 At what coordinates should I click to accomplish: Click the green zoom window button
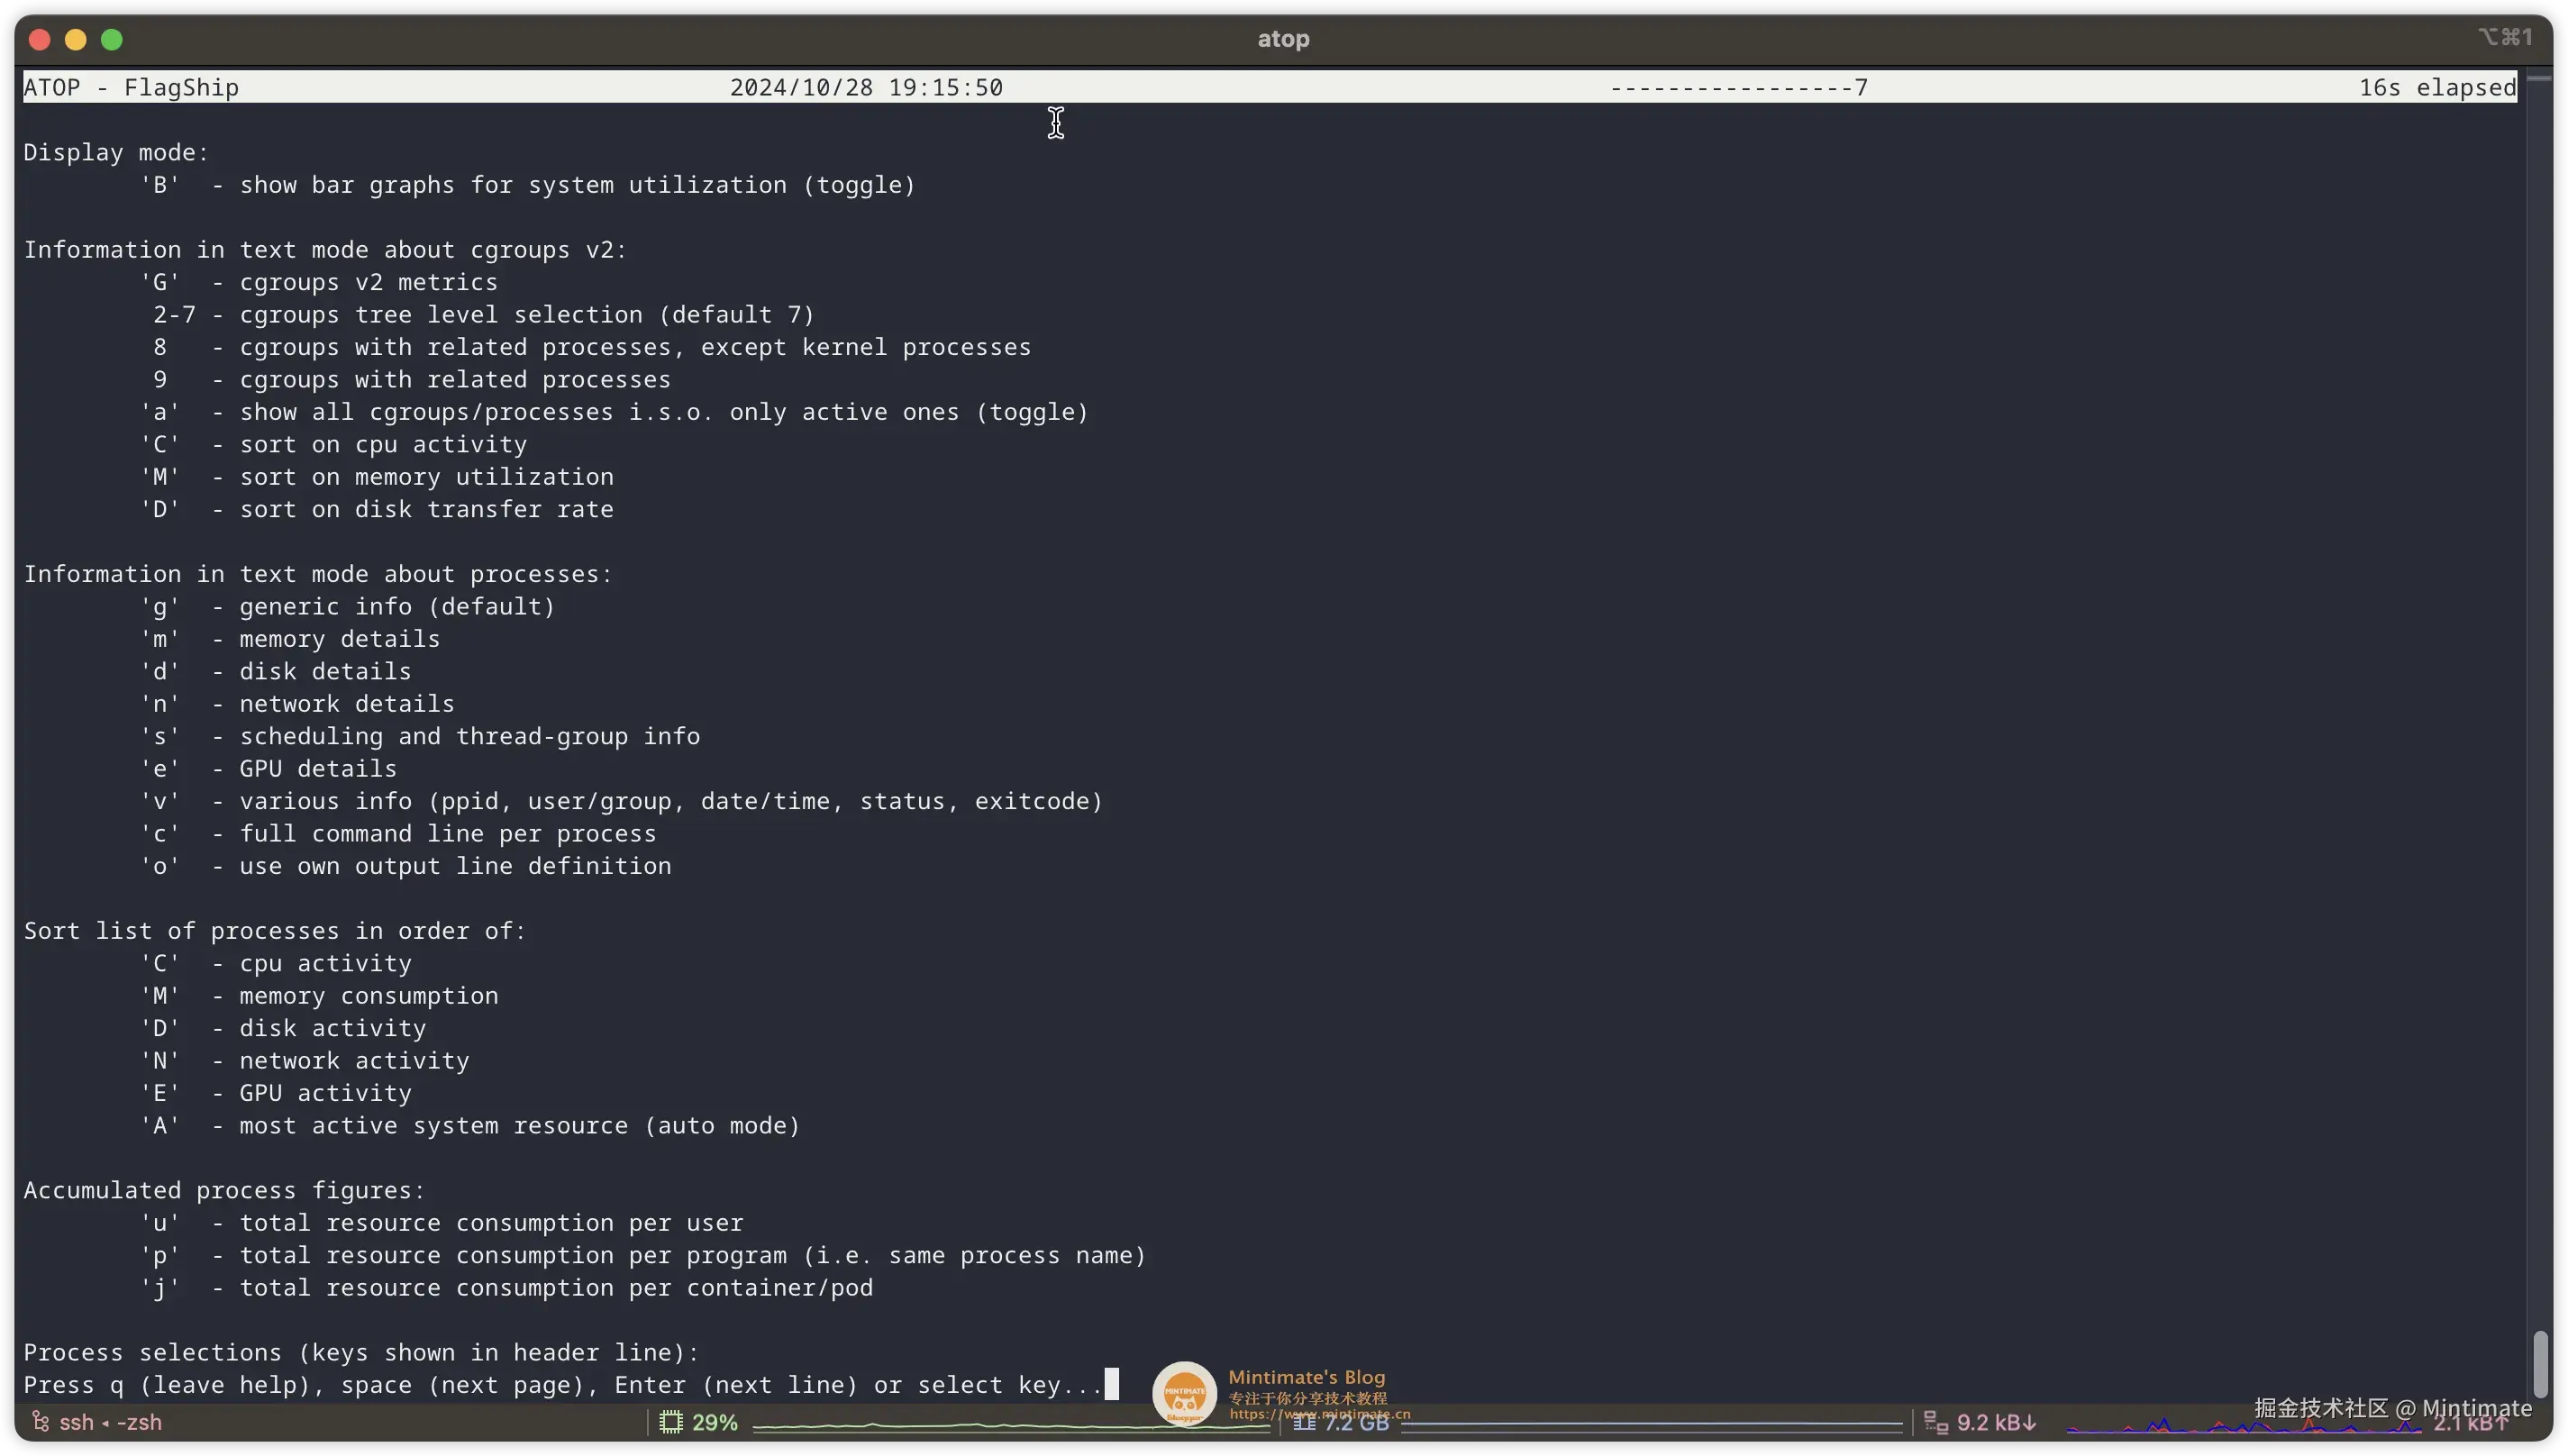pyautogui.click(x=112, y=39)
